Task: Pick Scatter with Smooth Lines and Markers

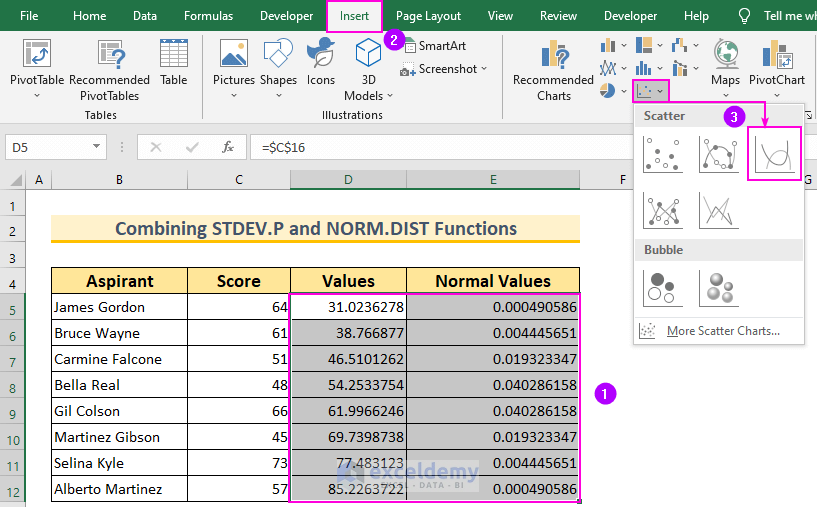Action: 717,153
